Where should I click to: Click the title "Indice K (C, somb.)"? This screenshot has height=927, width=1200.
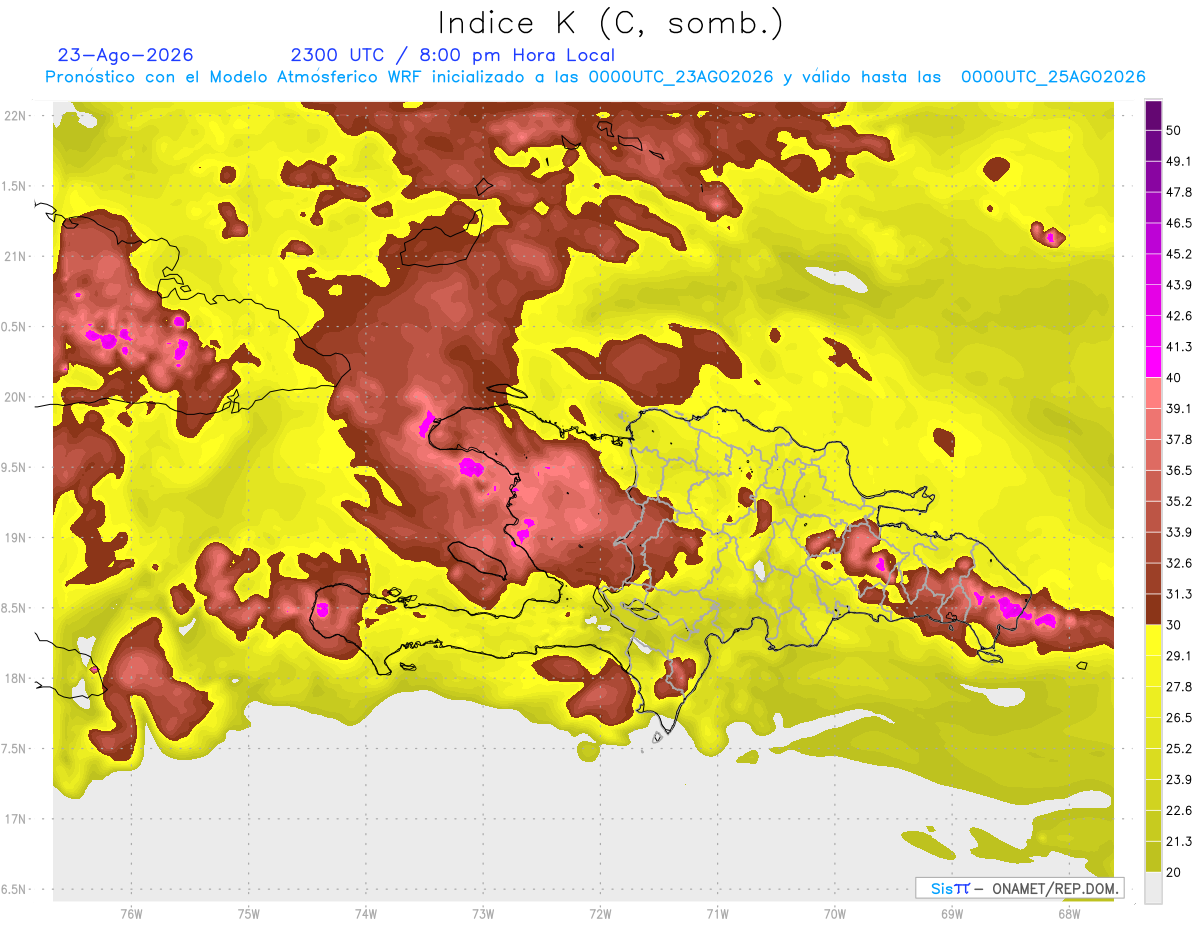(x=610, y=23)
